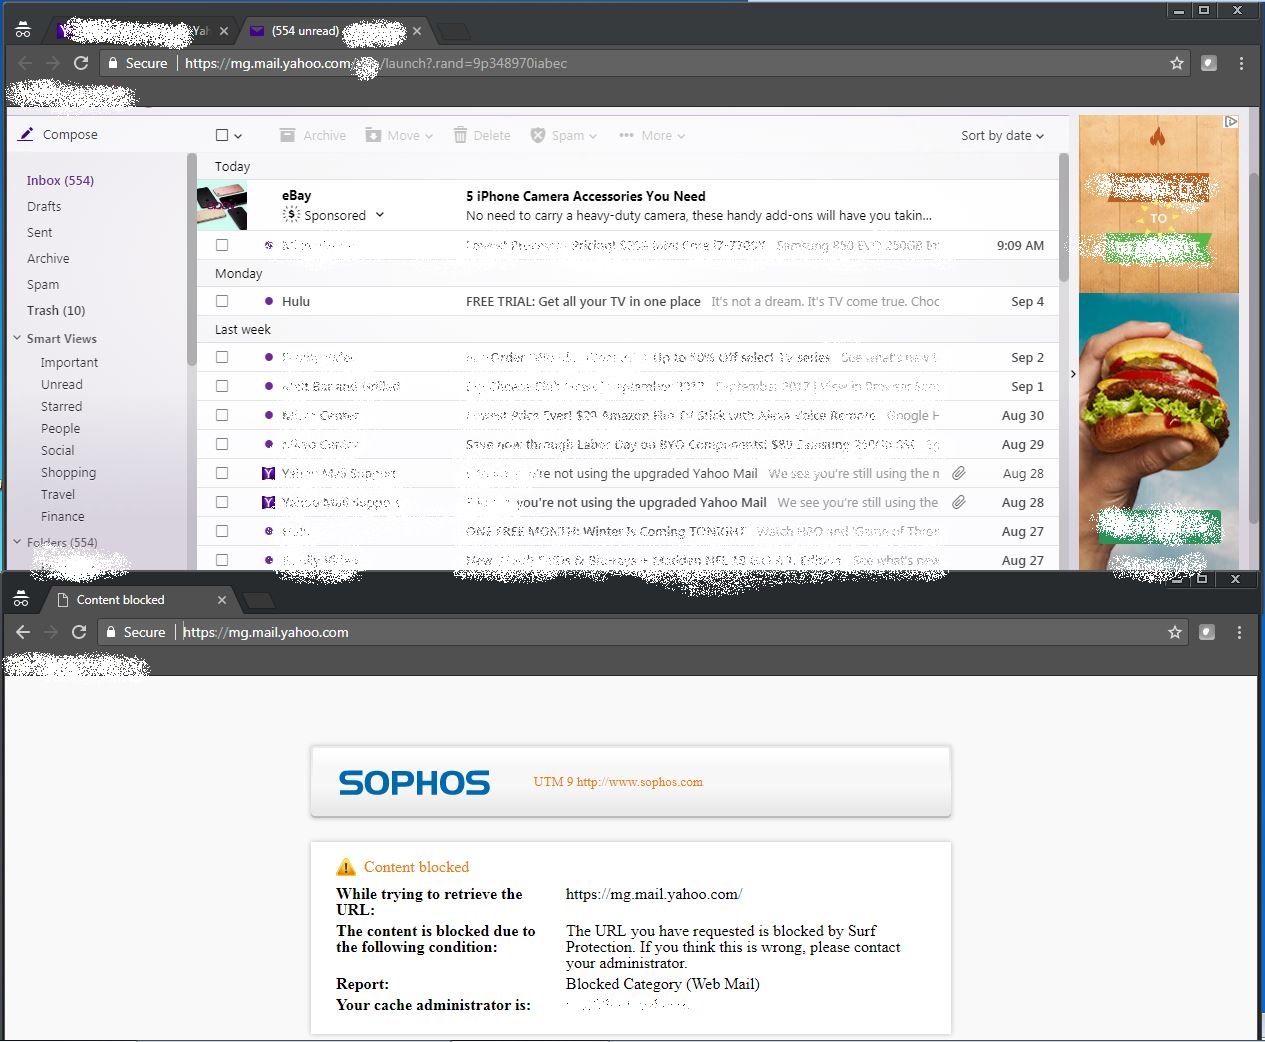This screenshot has height=1042, width=1265.
Task: Click the SOPHOS logo
Action: click(x=414, y=782)
